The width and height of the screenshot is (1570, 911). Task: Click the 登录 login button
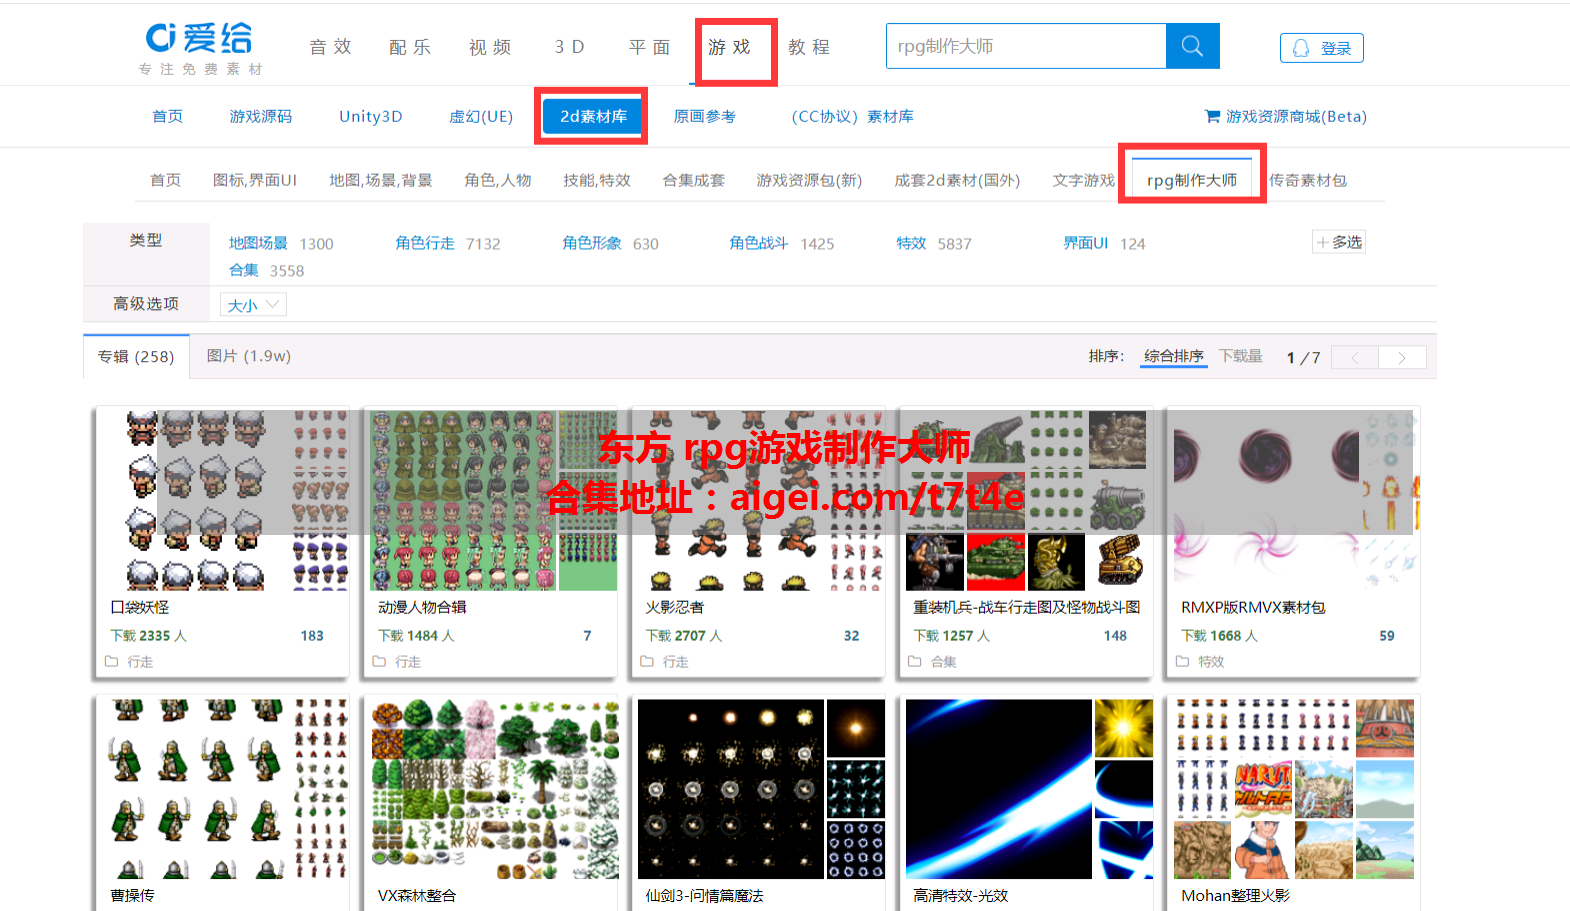pos(1322,48)
